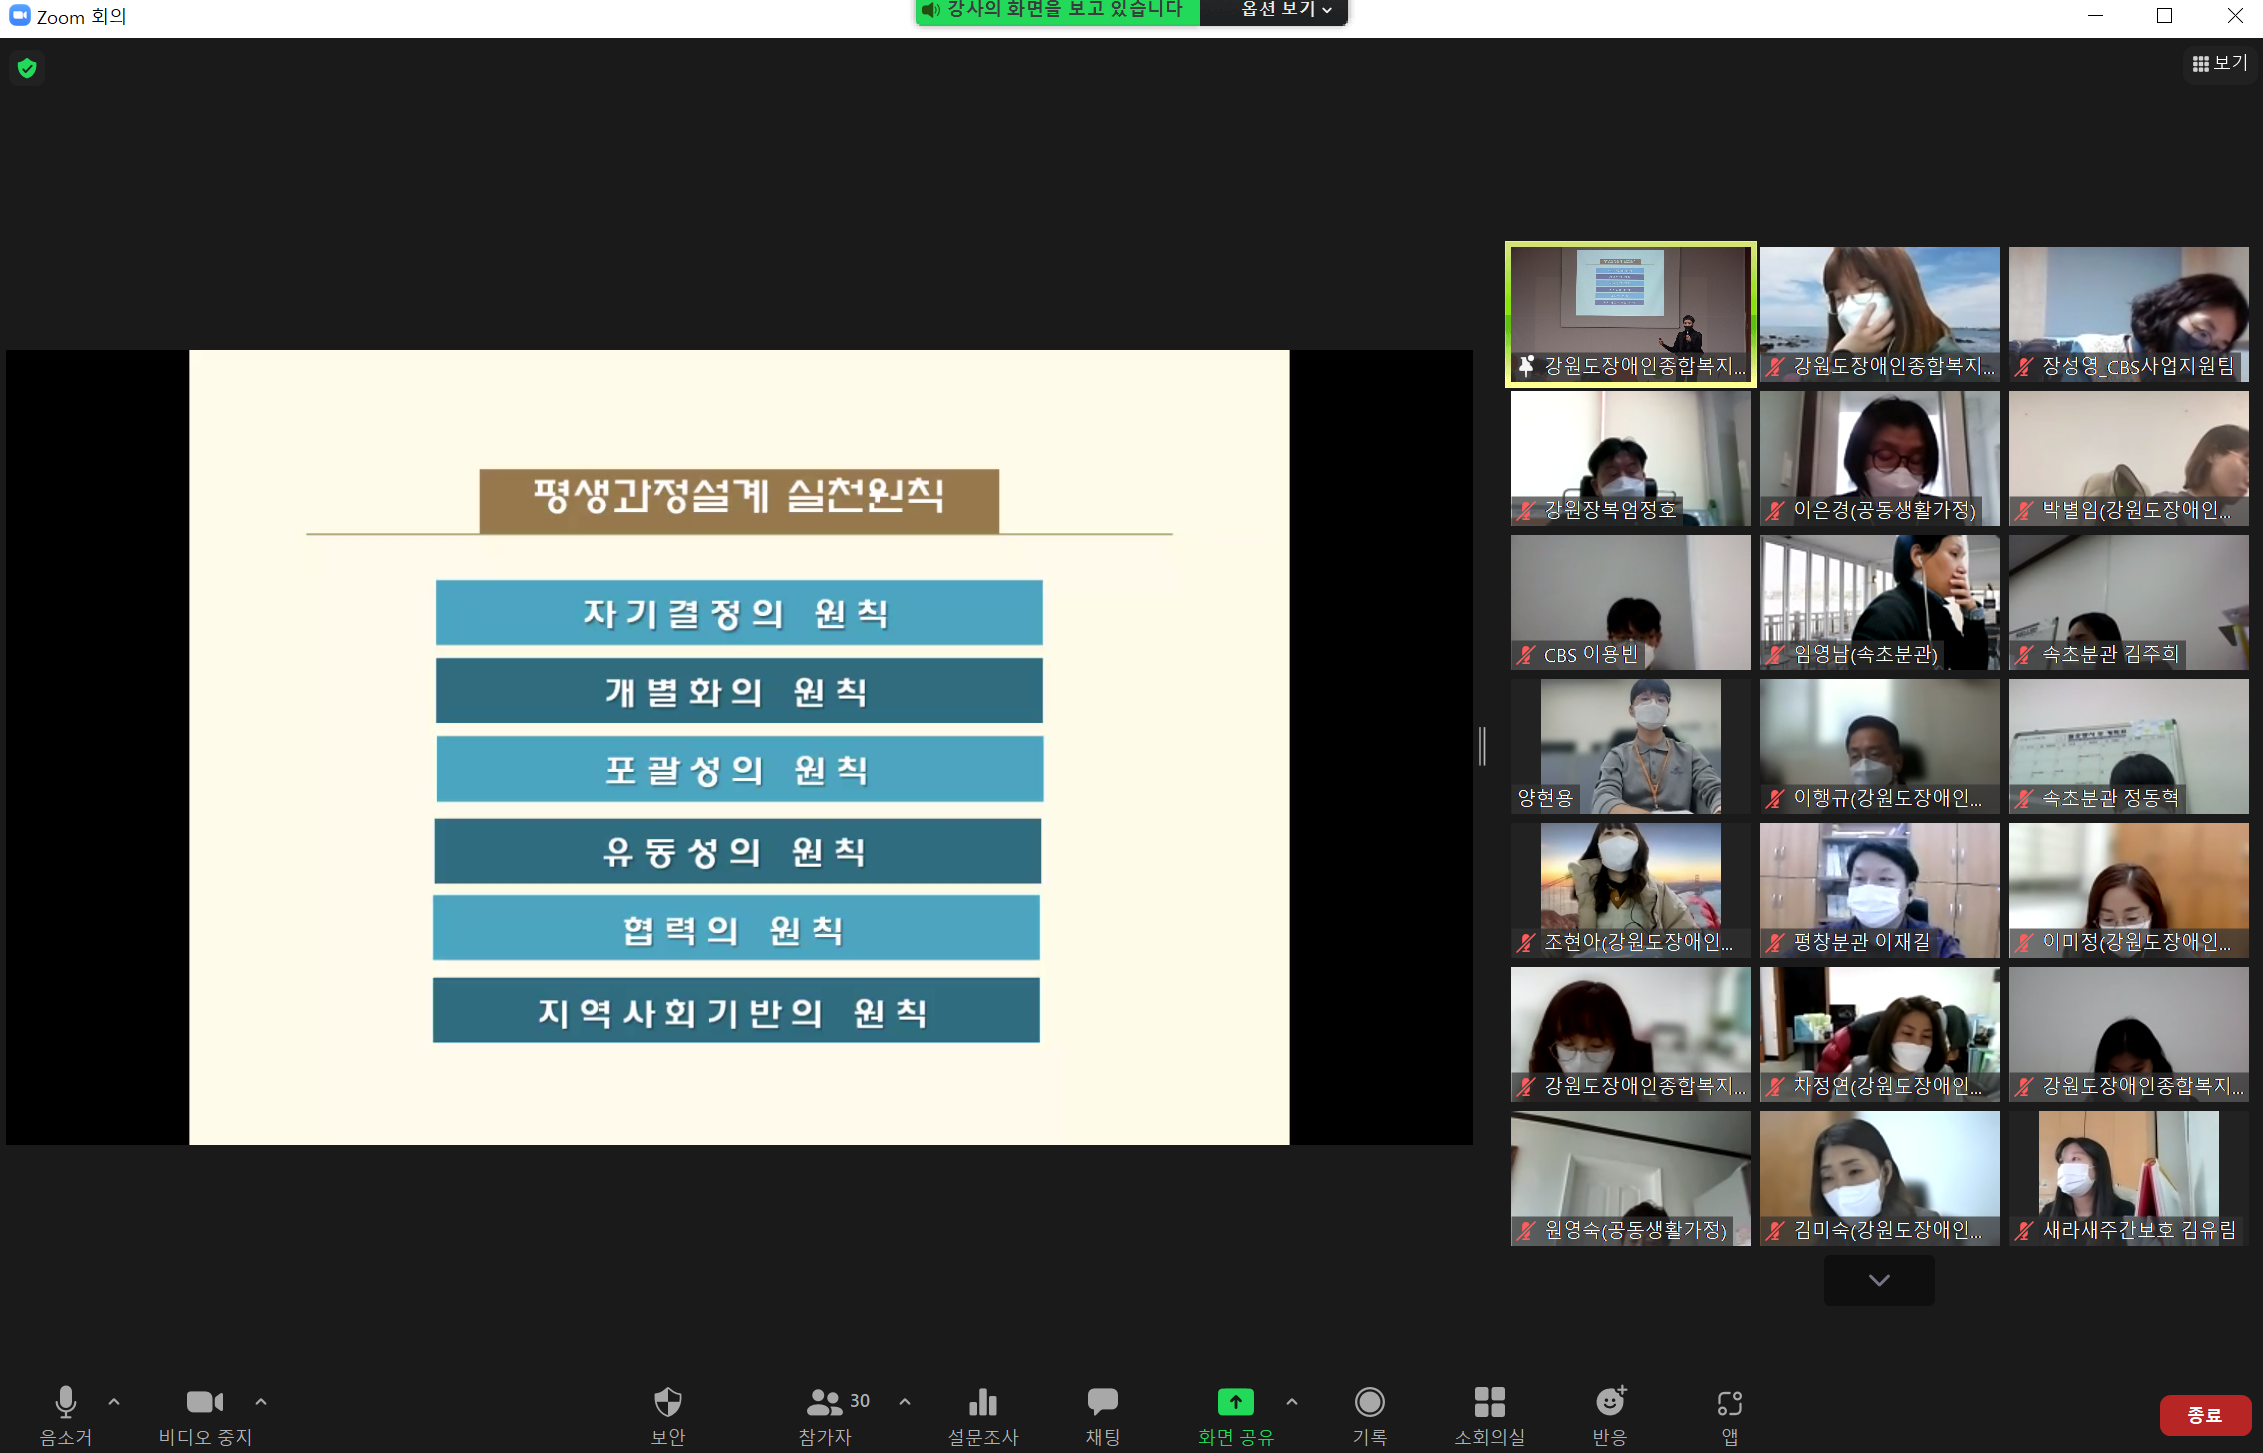Select 조현아 video thumbnail
The image size is (2263, 1453).
tap(1631, 890)
